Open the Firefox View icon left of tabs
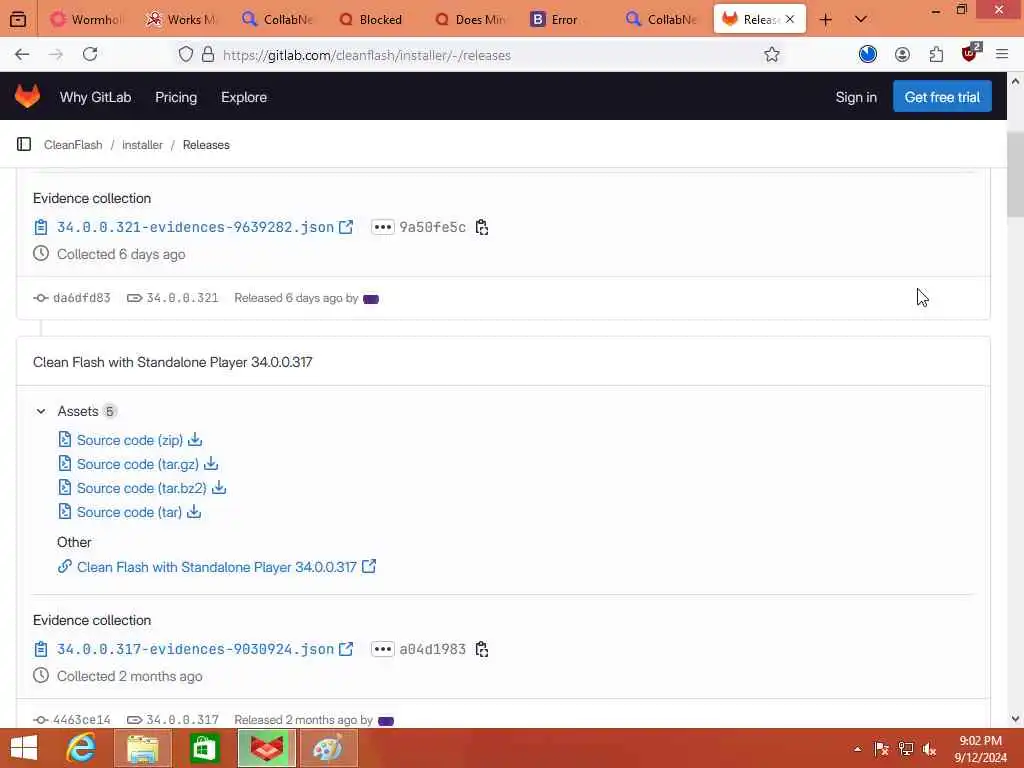 tap(18, 20)
